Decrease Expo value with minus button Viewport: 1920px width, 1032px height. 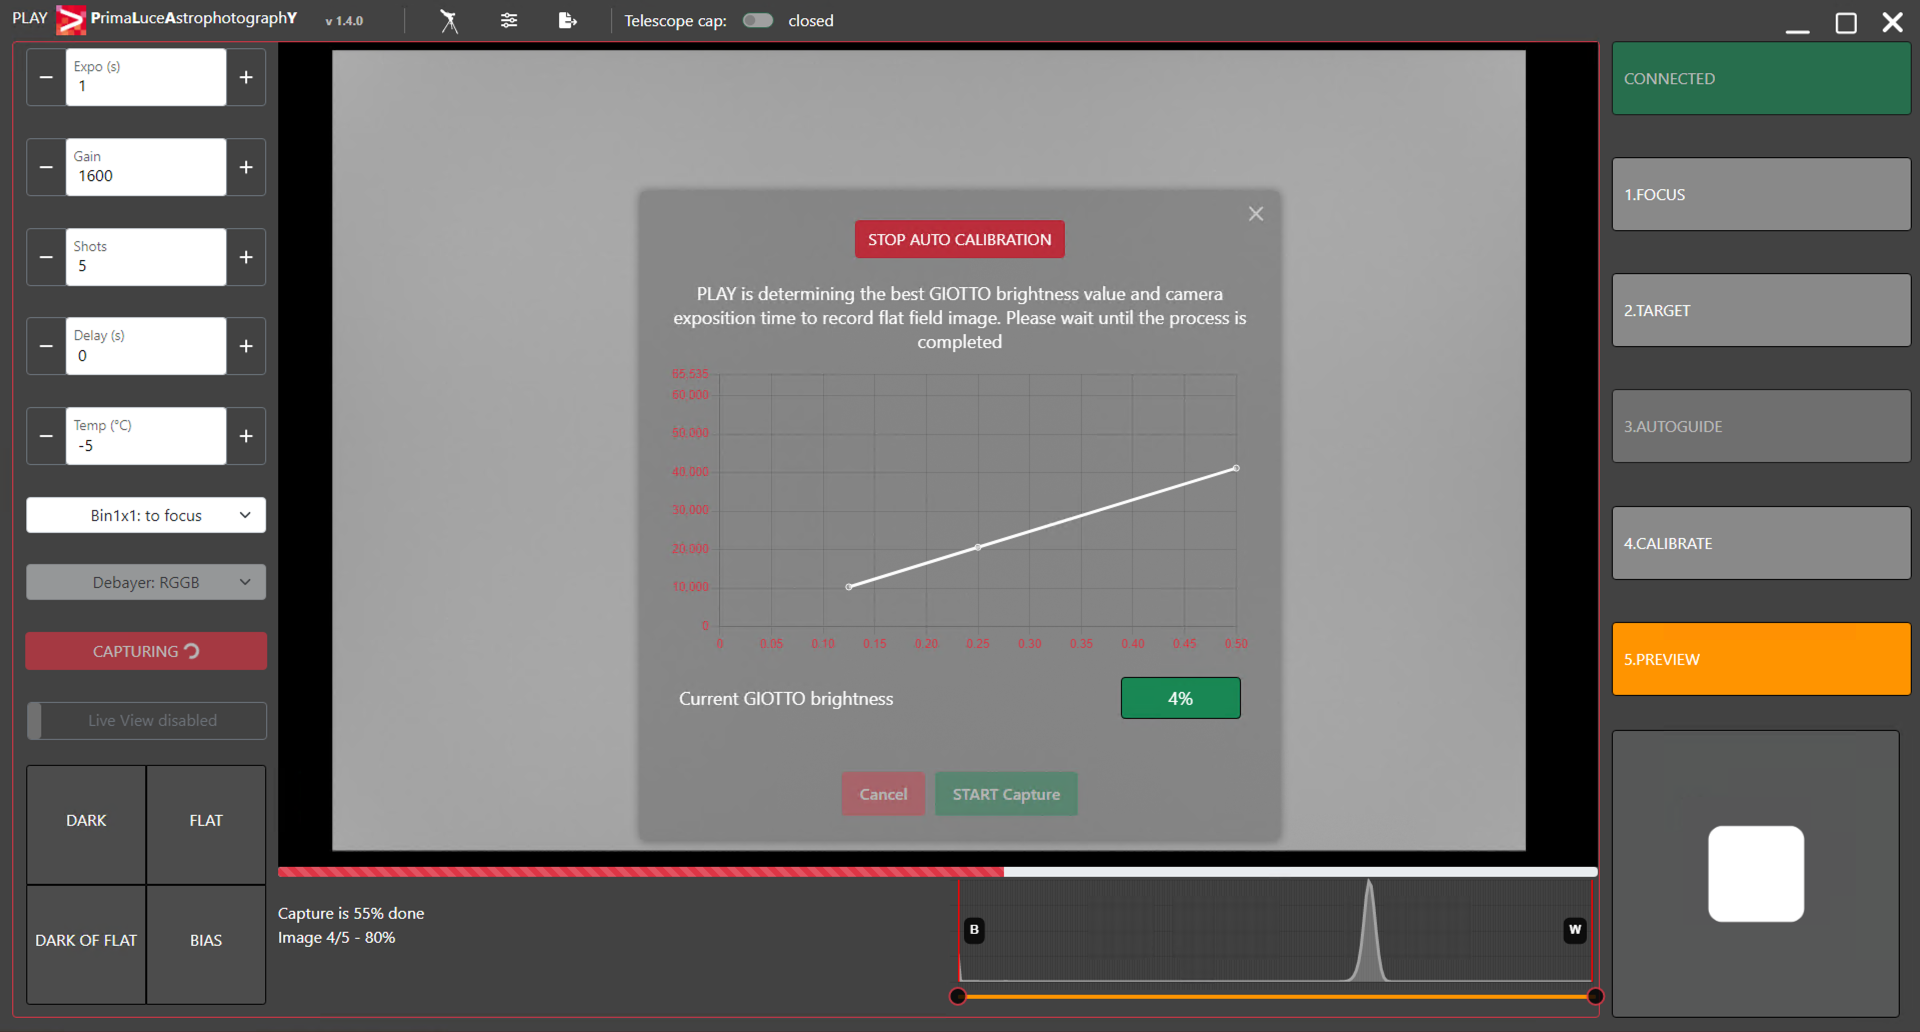tap(46, 77)
